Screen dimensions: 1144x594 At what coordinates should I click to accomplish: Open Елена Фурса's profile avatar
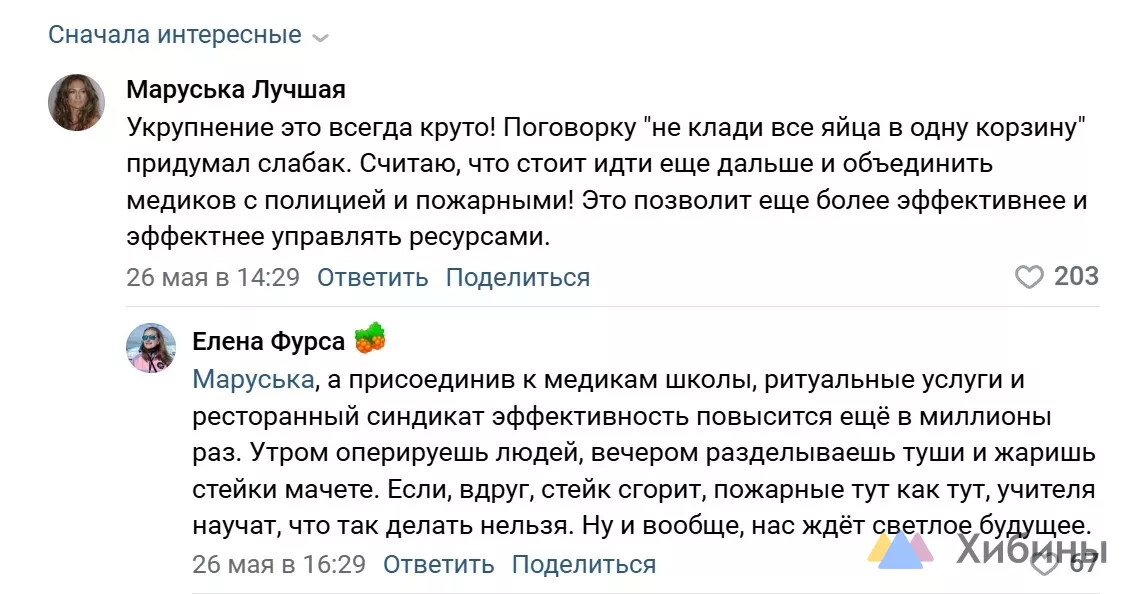(x=151, y=348)
